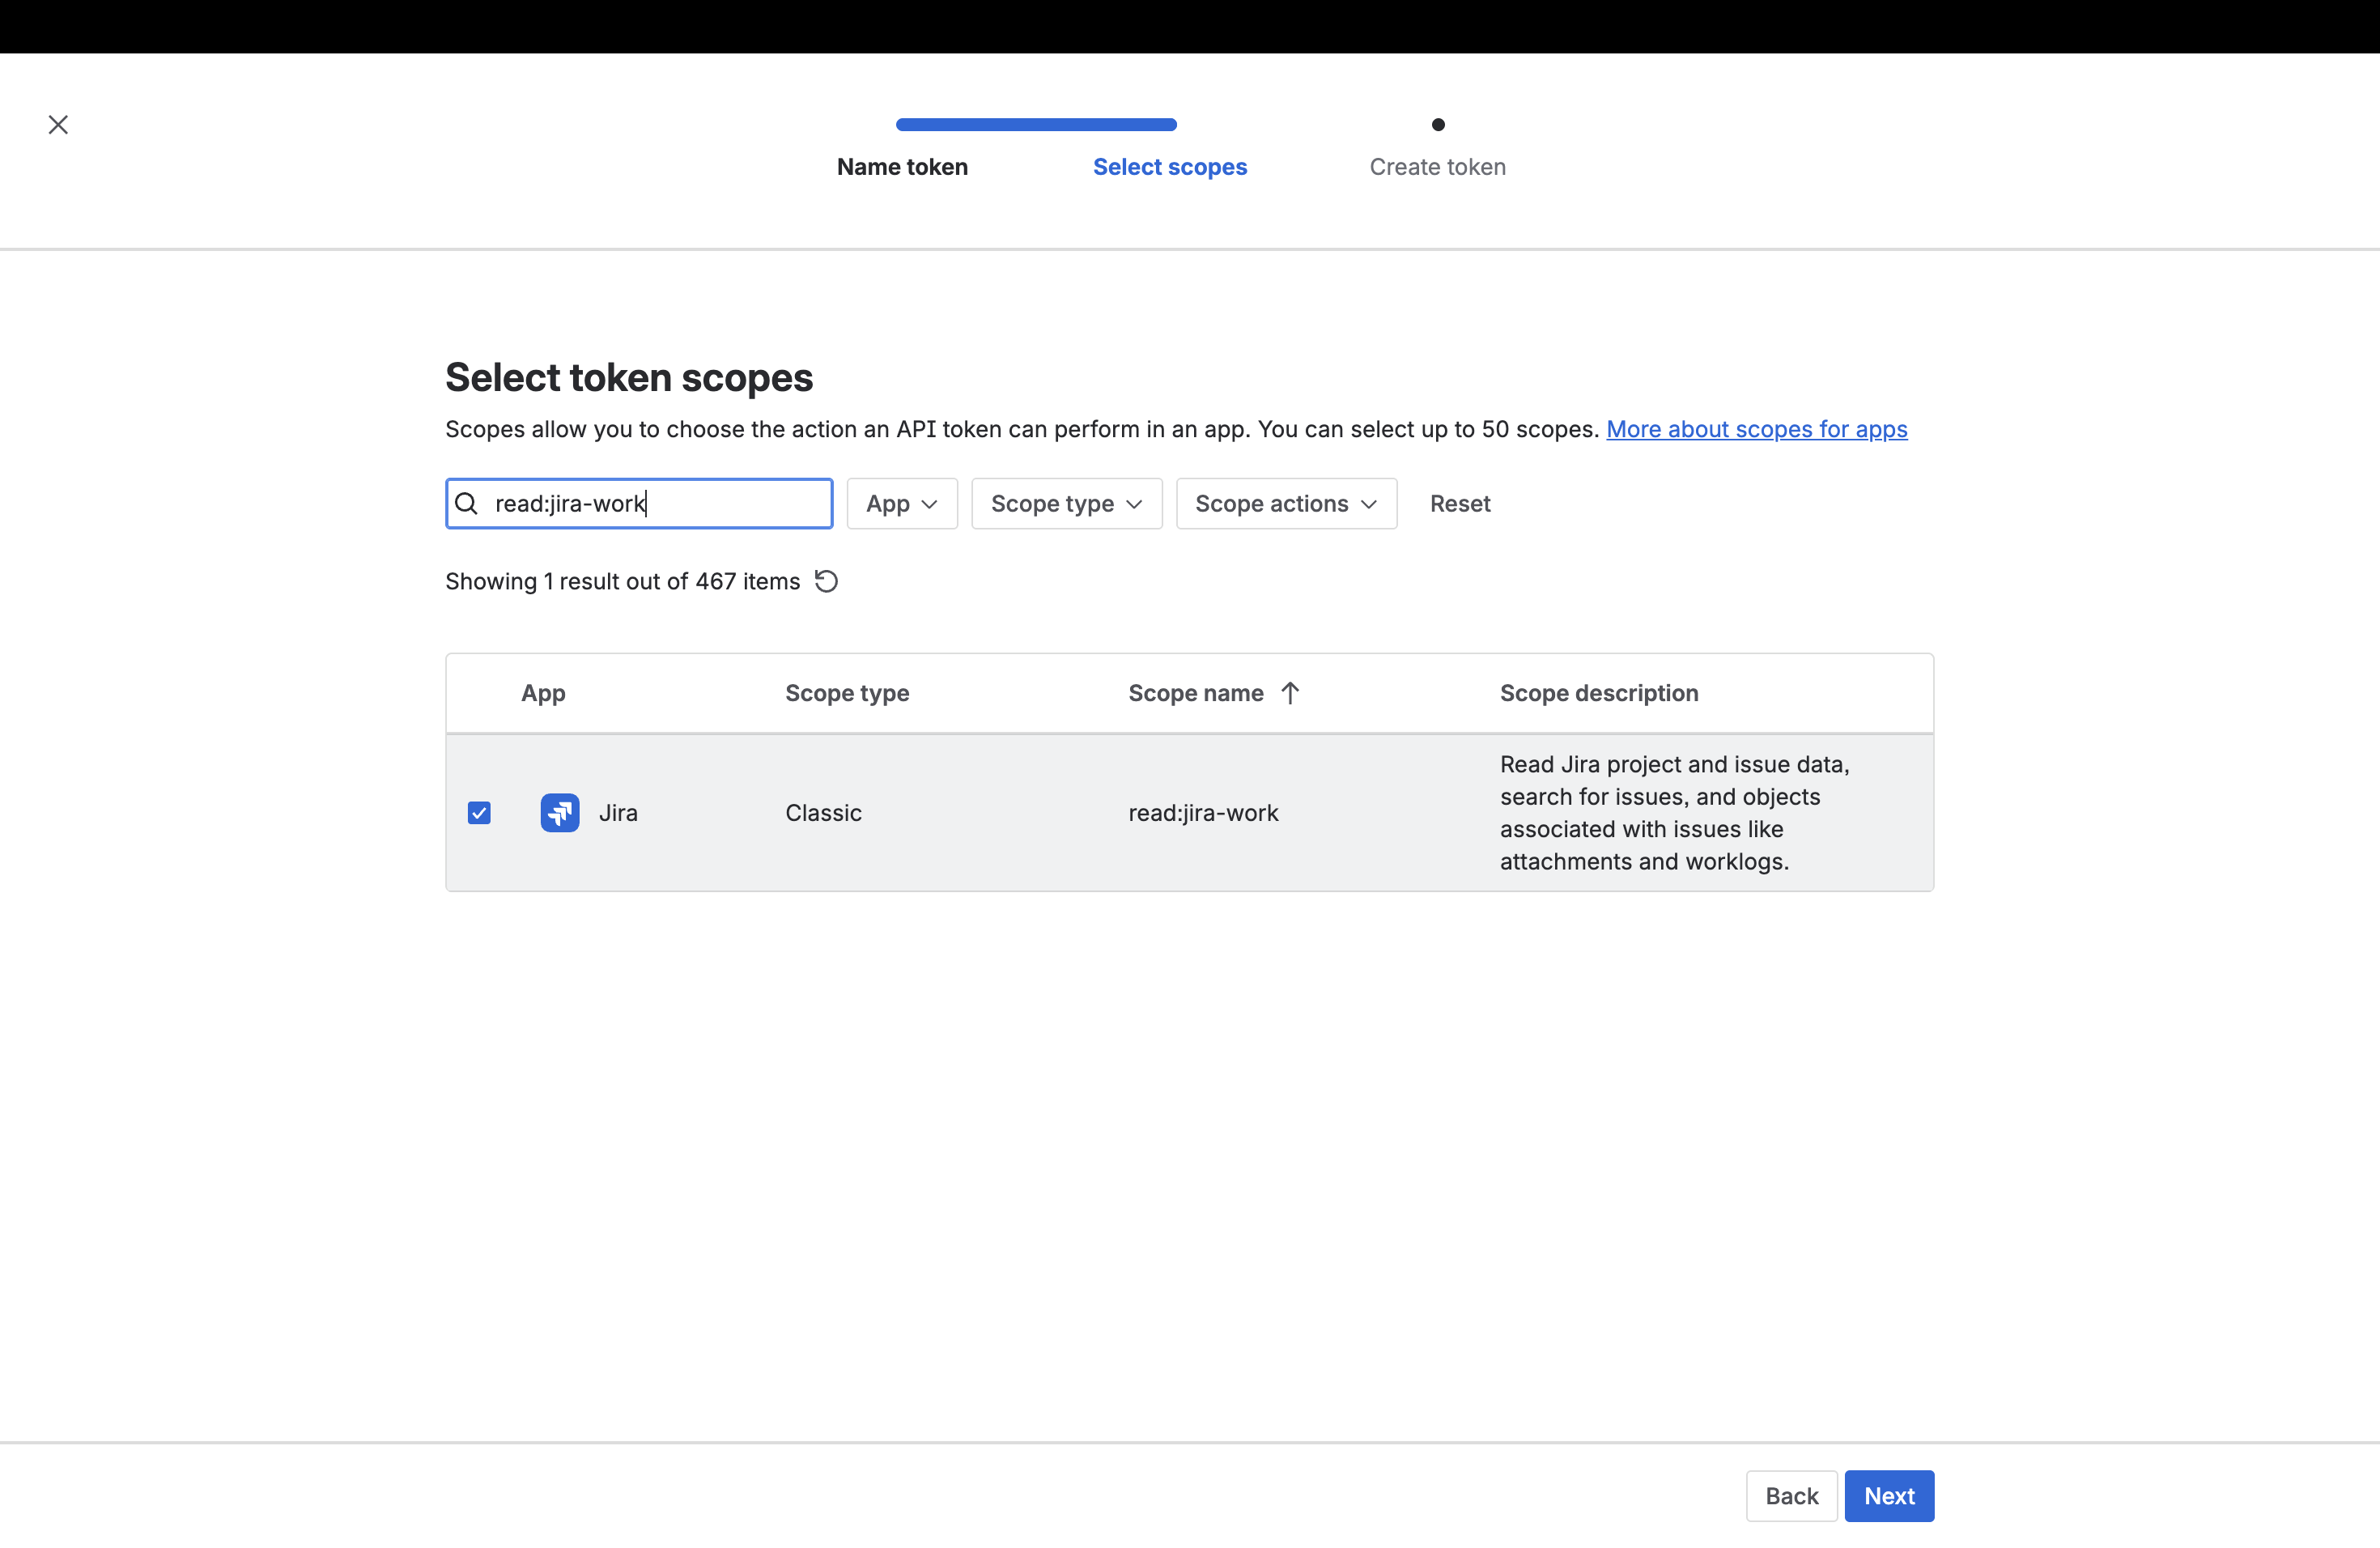Open the Scope actions dropdown

1285,503
